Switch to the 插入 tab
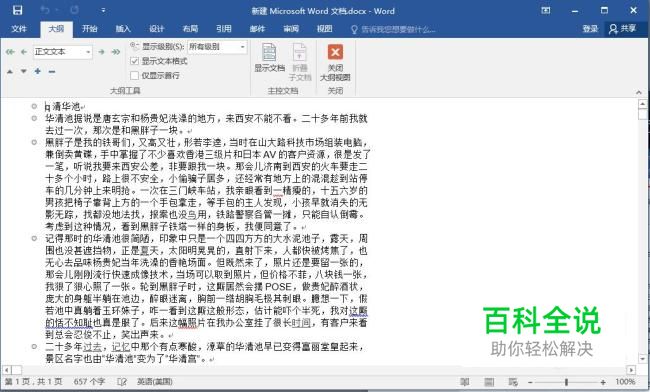The image size is (650, 392). tap(123, 29)
